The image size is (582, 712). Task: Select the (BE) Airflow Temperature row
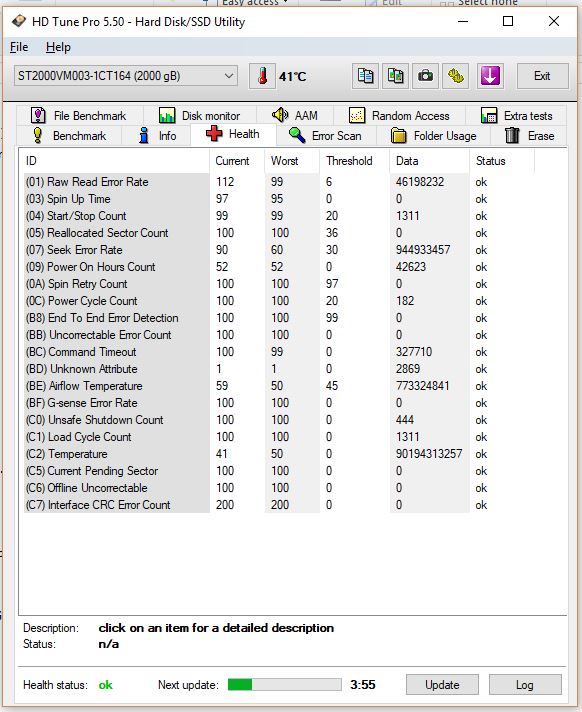[279, 386]
